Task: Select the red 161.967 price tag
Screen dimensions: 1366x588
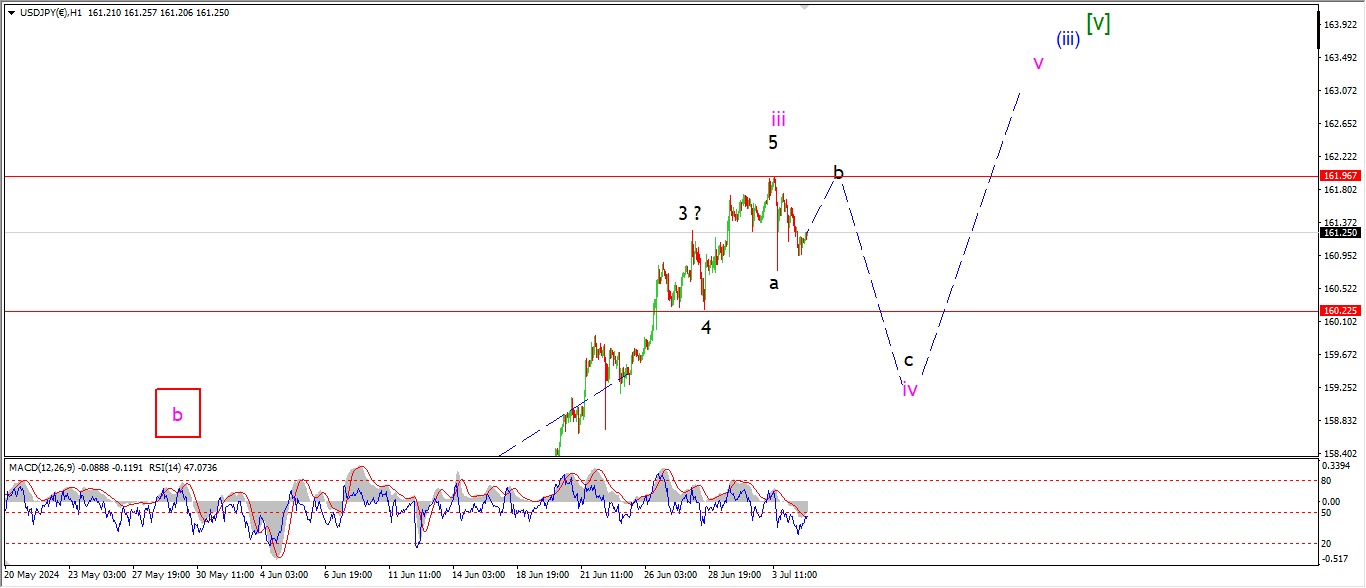Action: click(1338, 176)
